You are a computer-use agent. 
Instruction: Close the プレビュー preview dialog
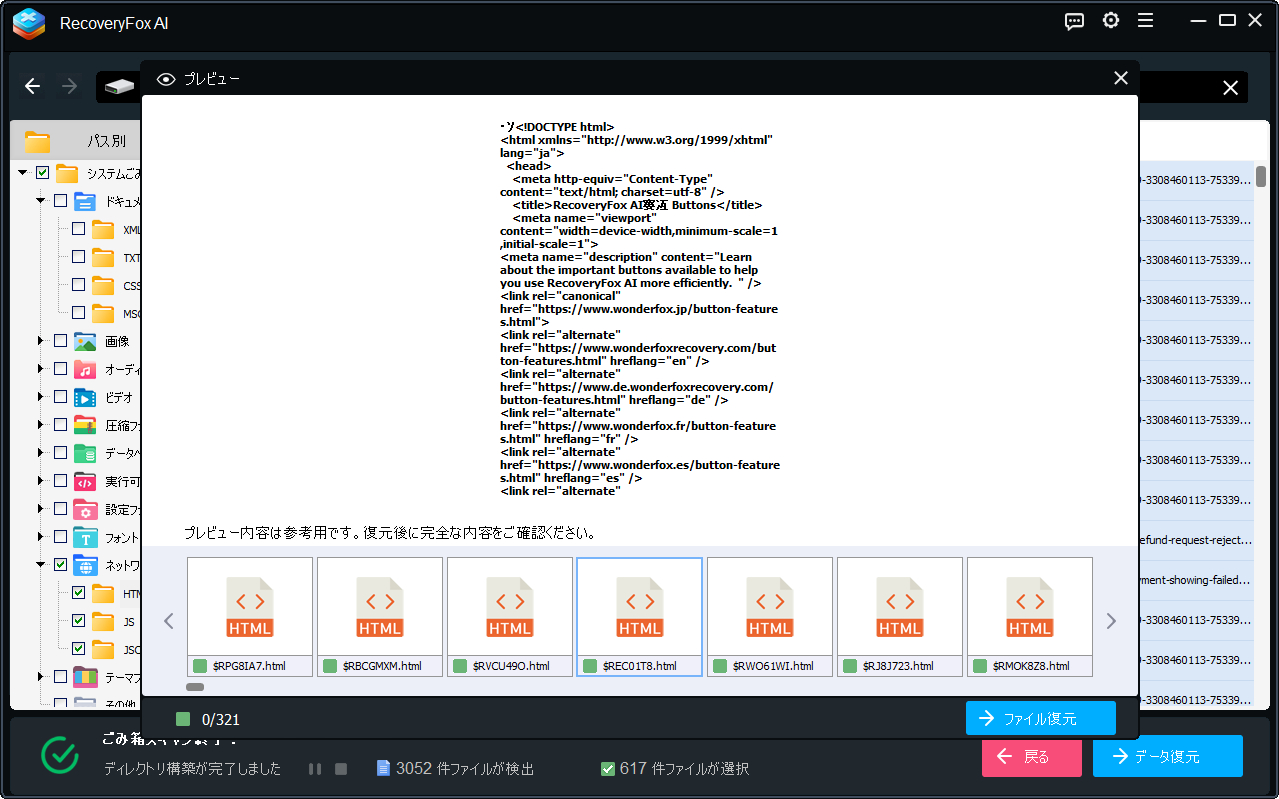1121,78
